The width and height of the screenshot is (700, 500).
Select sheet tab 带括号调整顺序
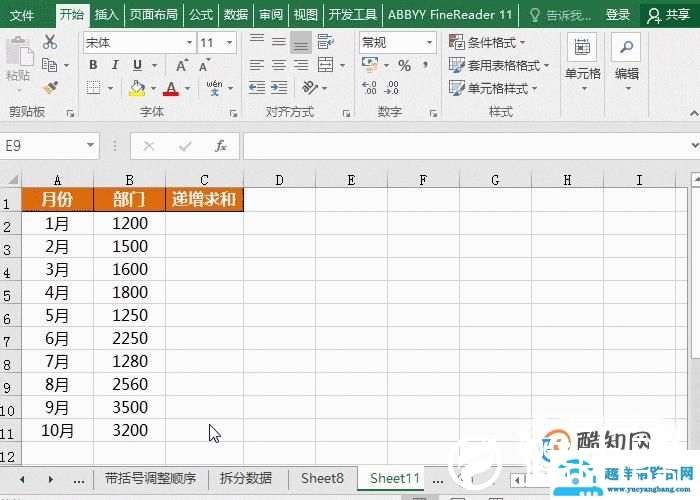coord(150,478)
